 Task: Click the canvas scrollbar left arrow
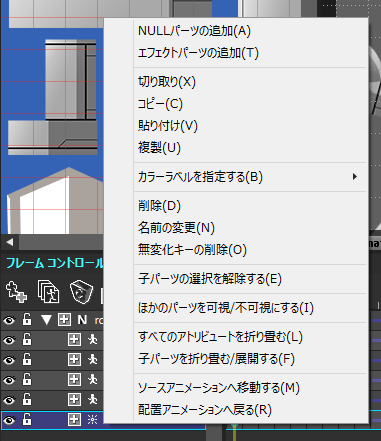coord(10,242)
